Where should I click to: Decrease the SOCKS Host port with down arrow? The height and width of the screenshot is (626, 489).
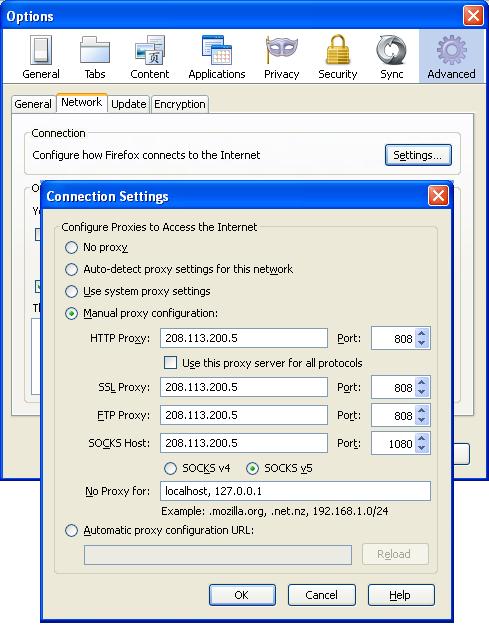coord(422,448)
